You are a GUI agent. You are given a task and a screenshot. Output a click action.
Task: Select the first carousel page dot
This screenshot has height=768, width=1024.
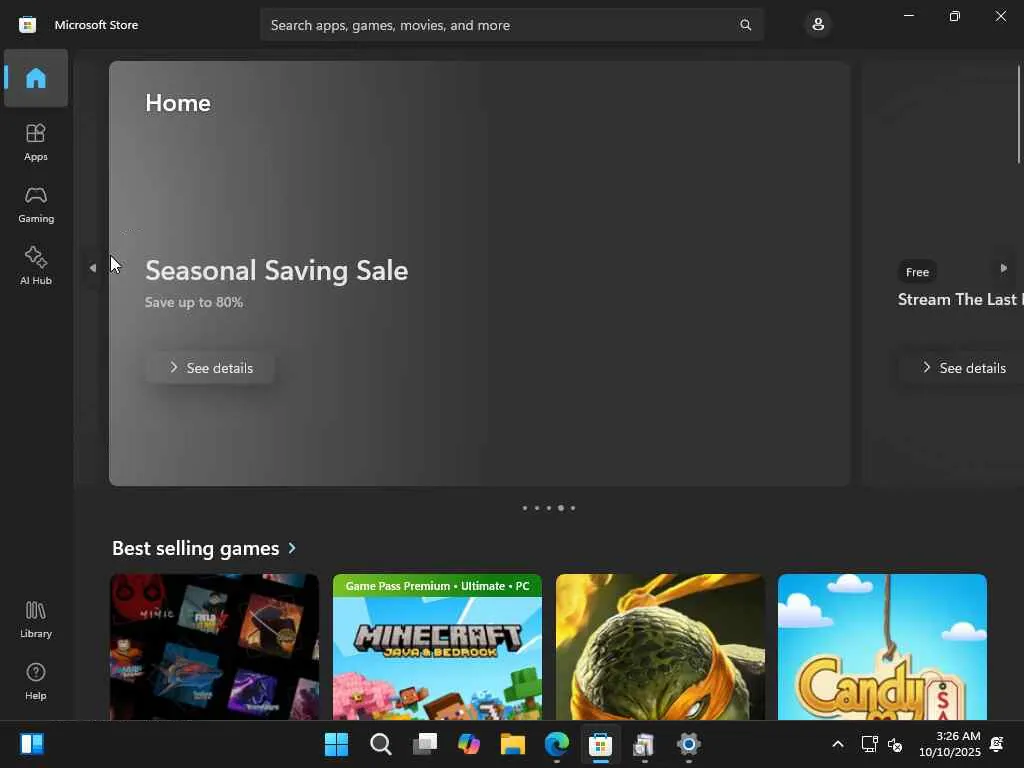[524, 508]
